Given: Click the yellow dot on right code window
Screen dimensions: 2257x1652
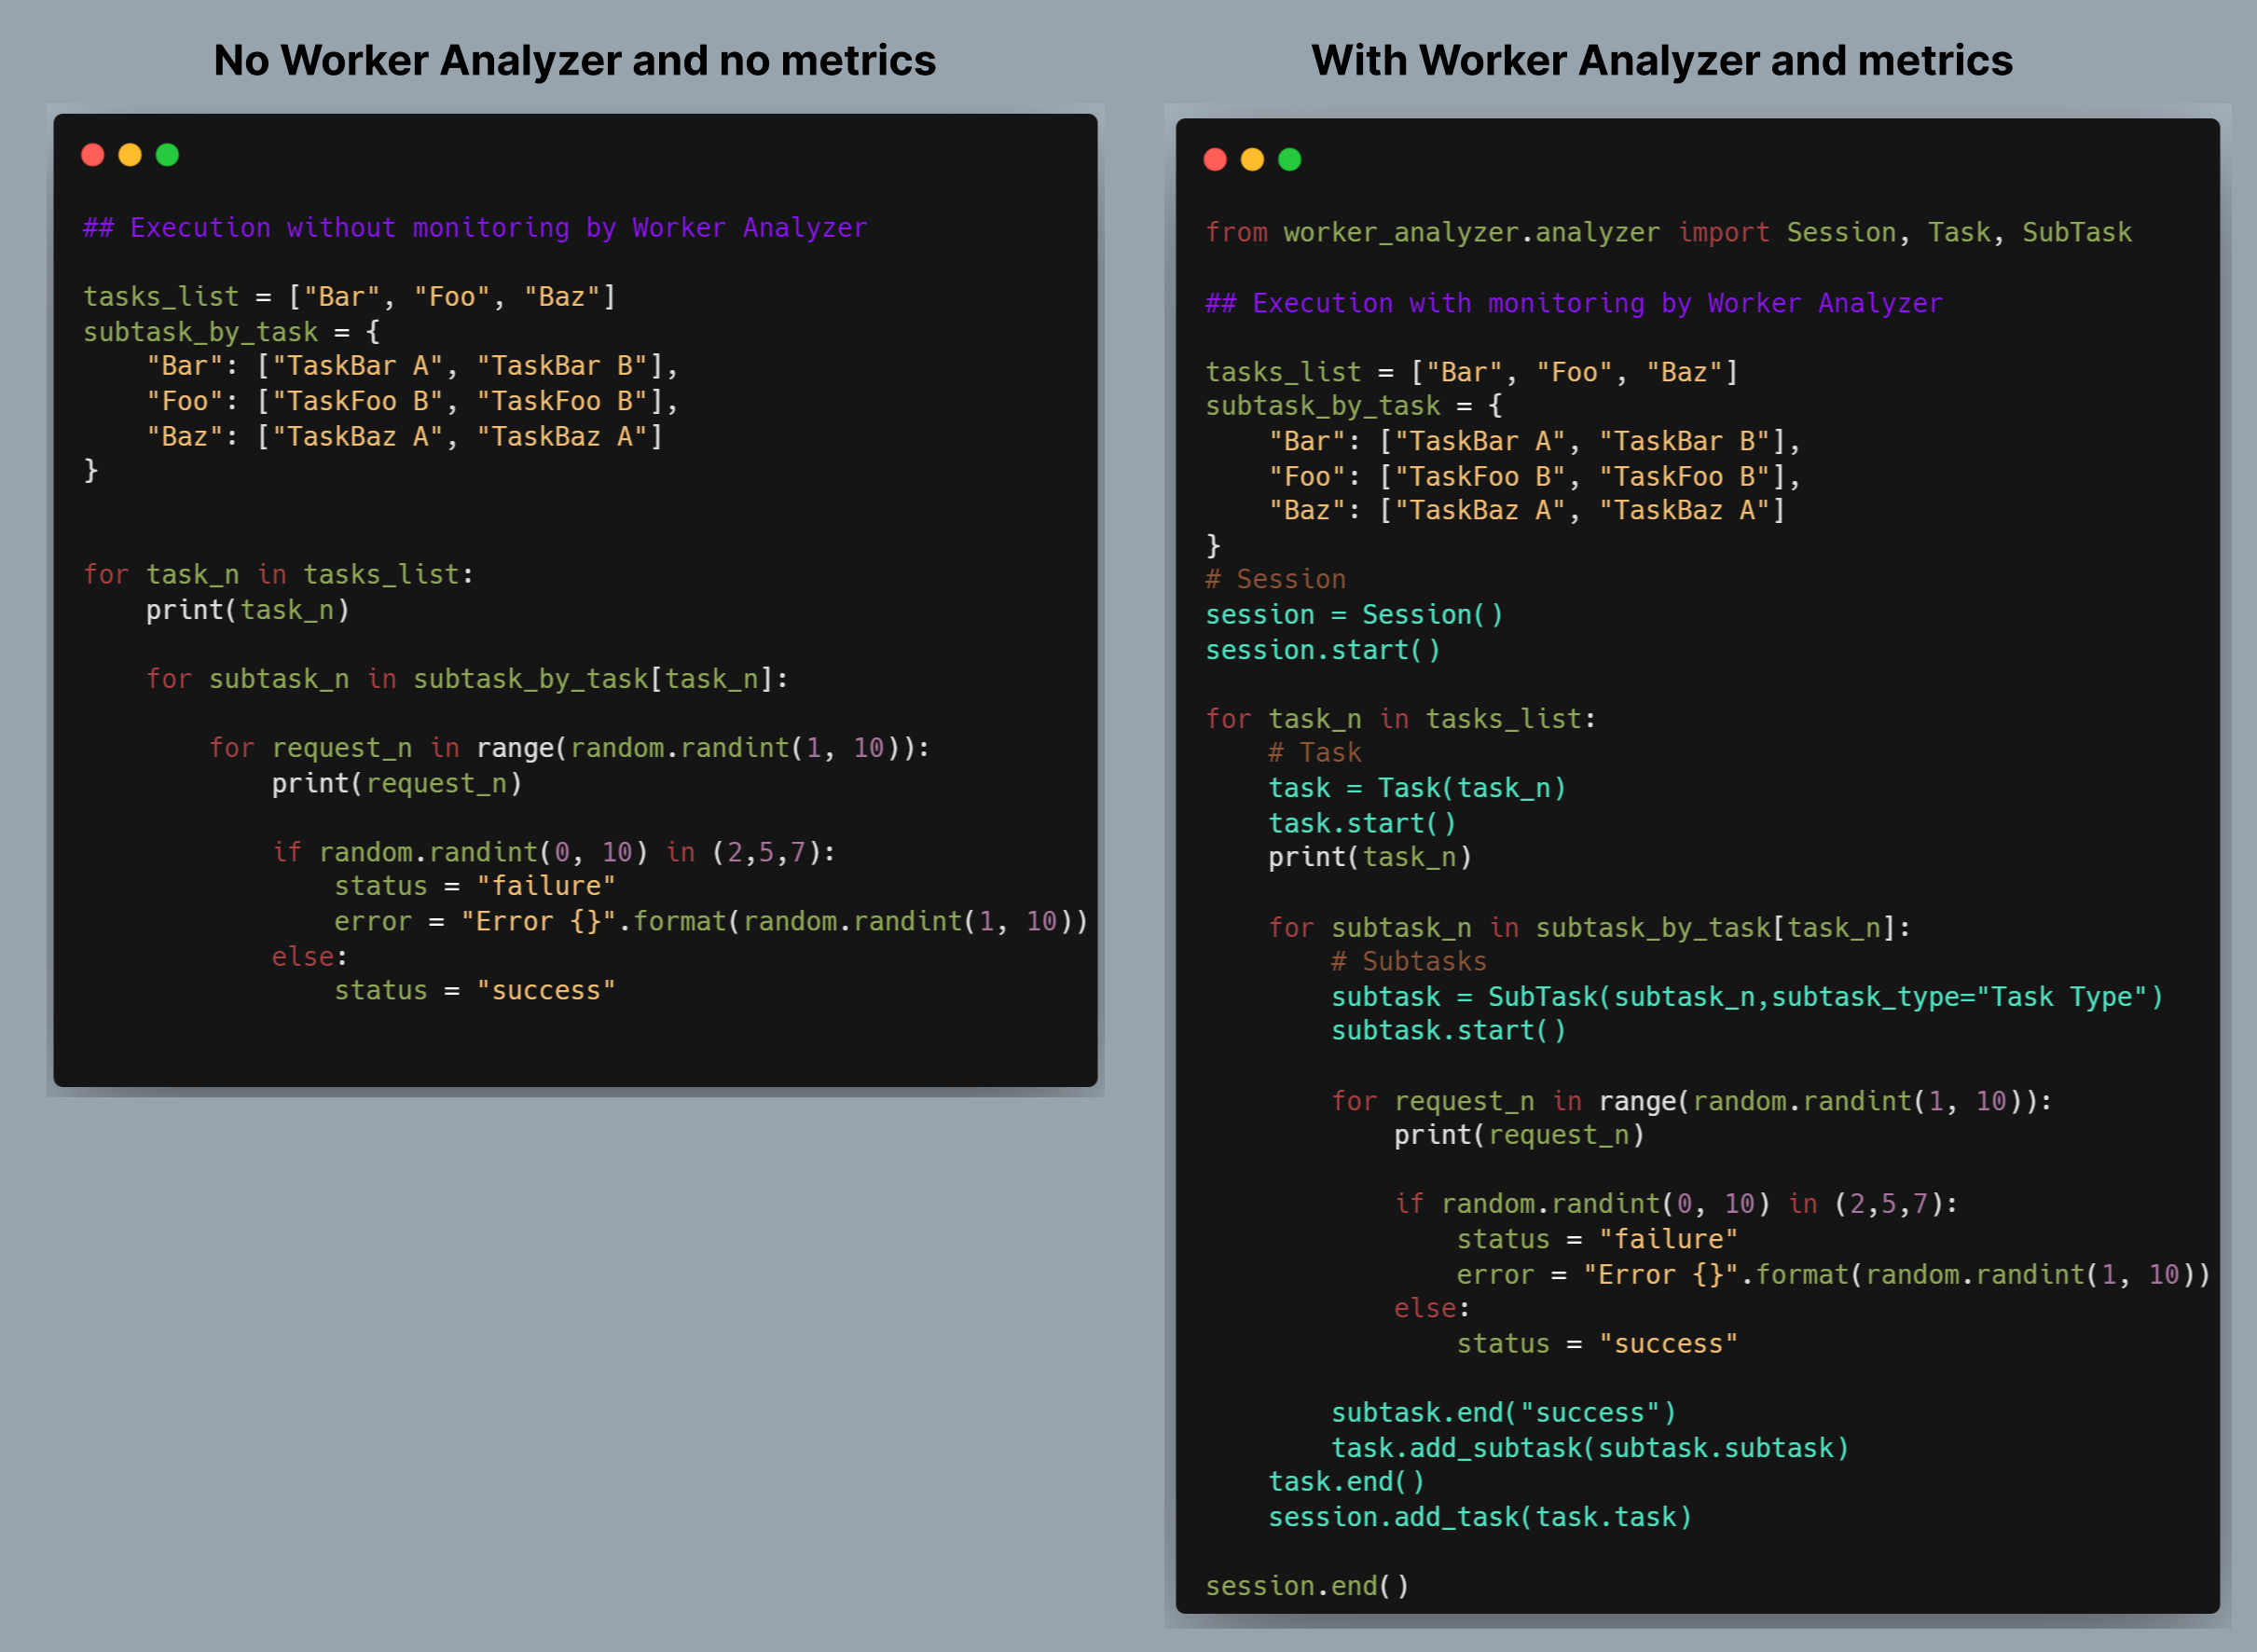Looking at the screenshot, I should [1252, 160].
